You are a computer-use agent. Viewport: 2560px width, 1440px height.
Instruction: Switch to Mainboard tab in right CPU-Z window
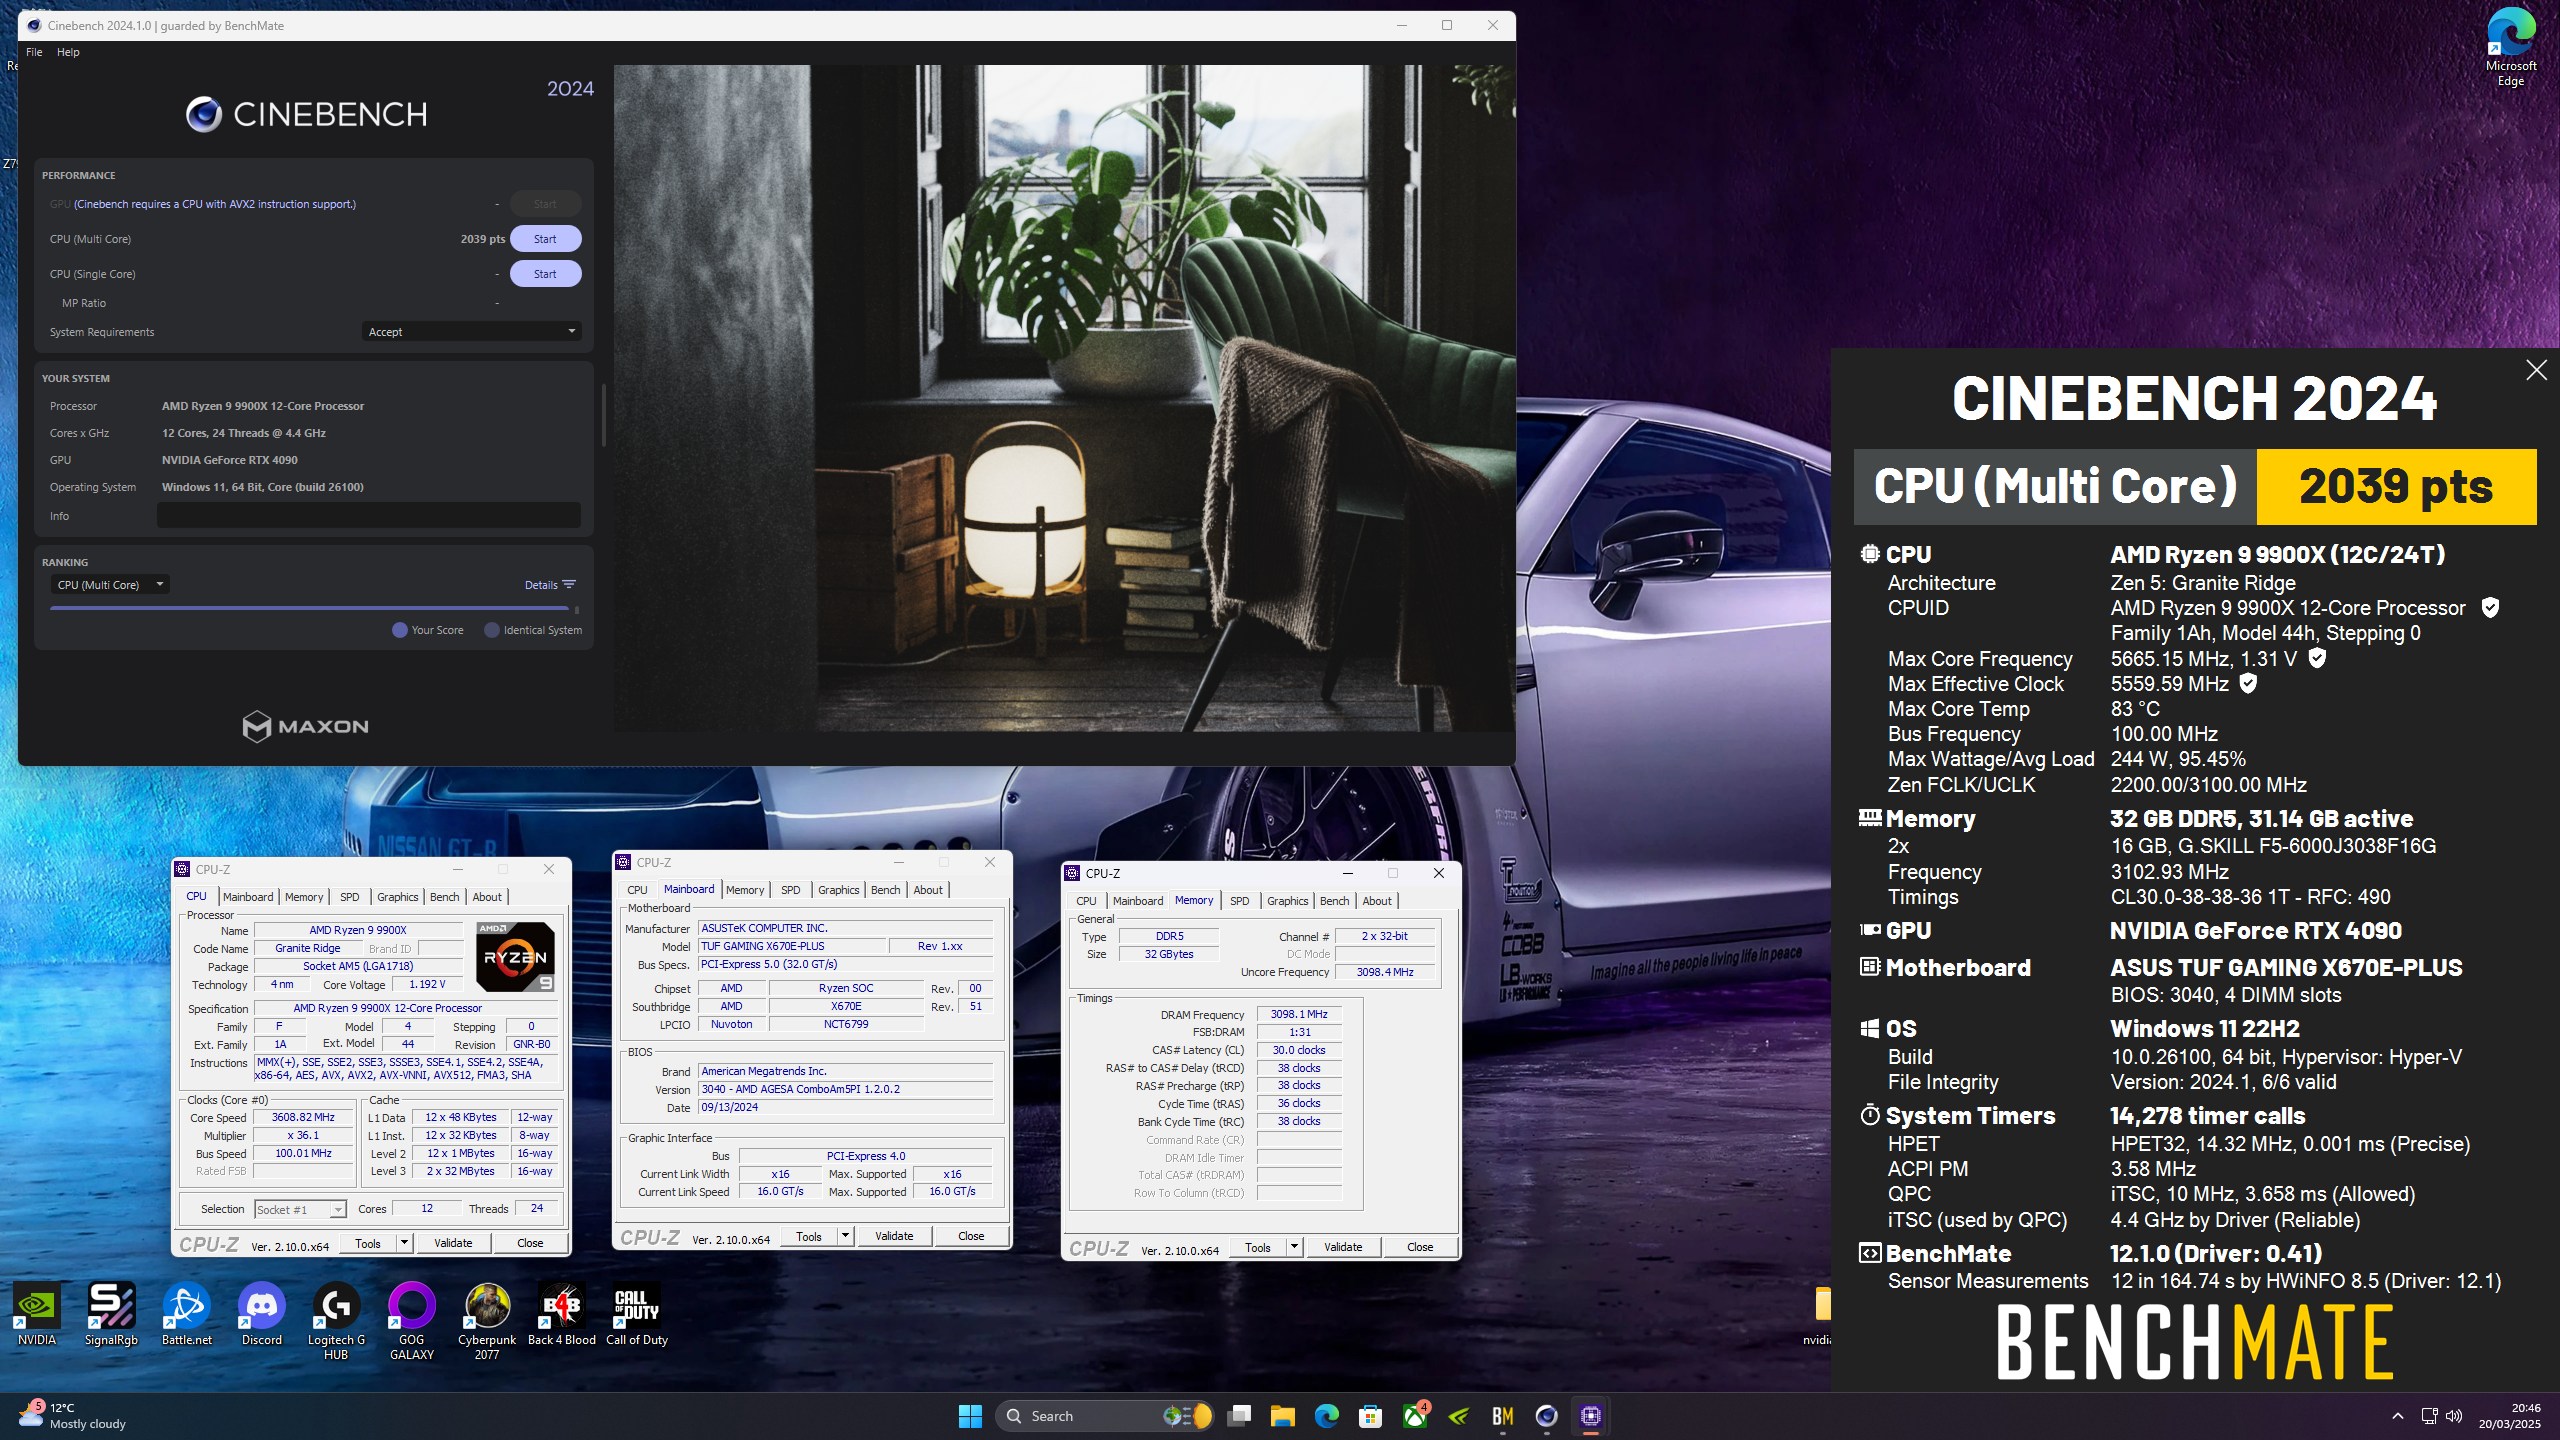click(x=1138, y=901)
